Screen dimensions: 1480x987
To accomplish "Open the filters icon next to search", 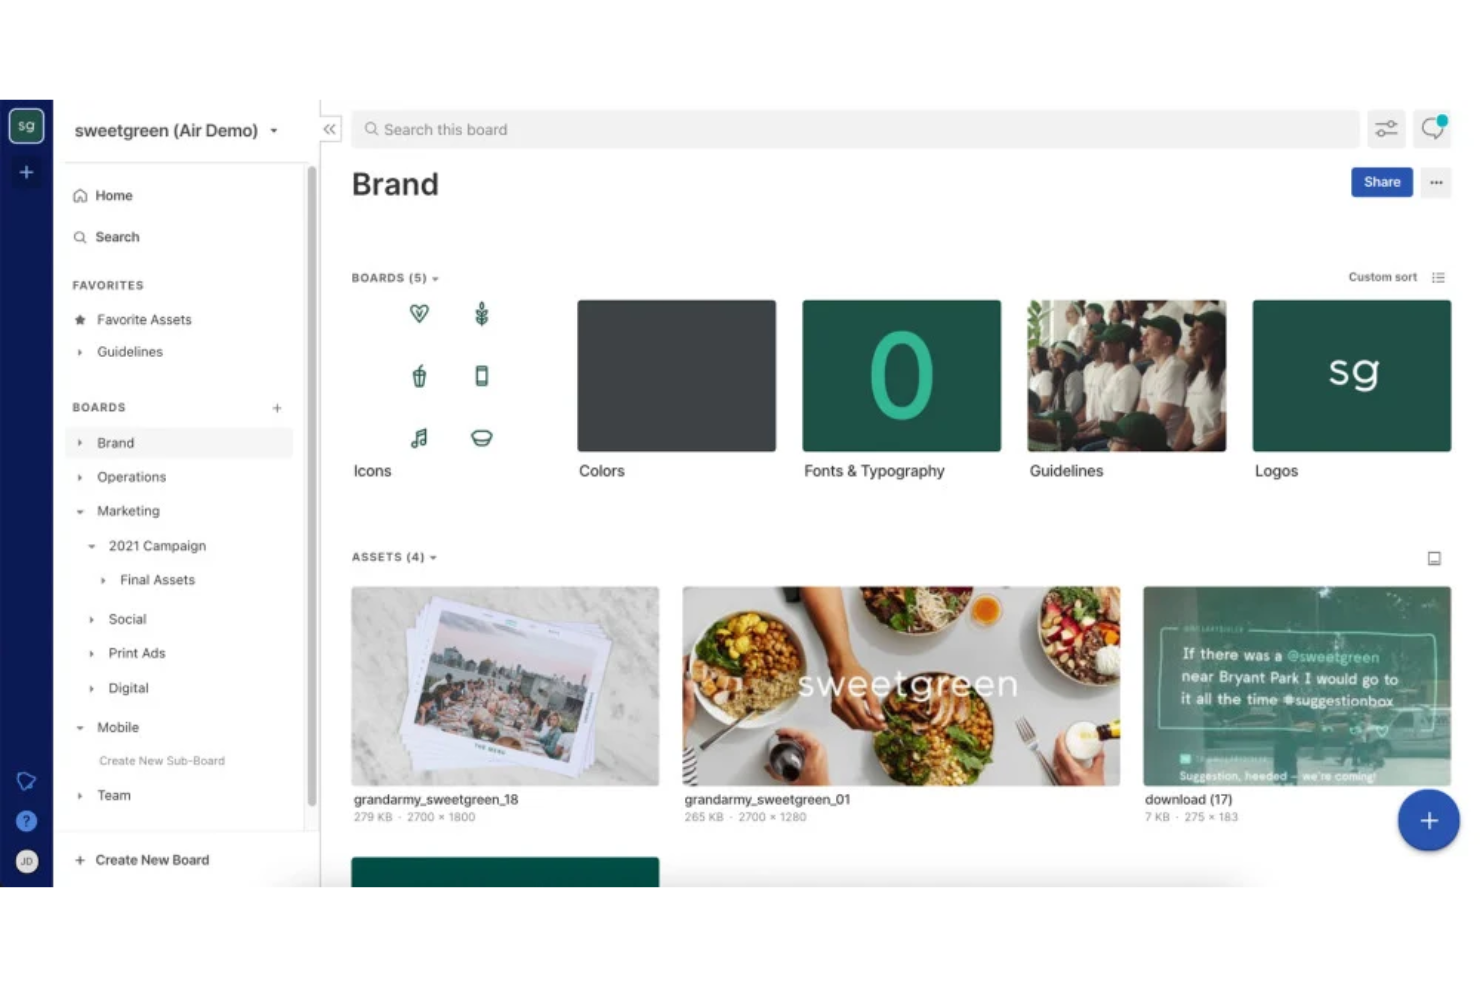I will click(1386, 129).
